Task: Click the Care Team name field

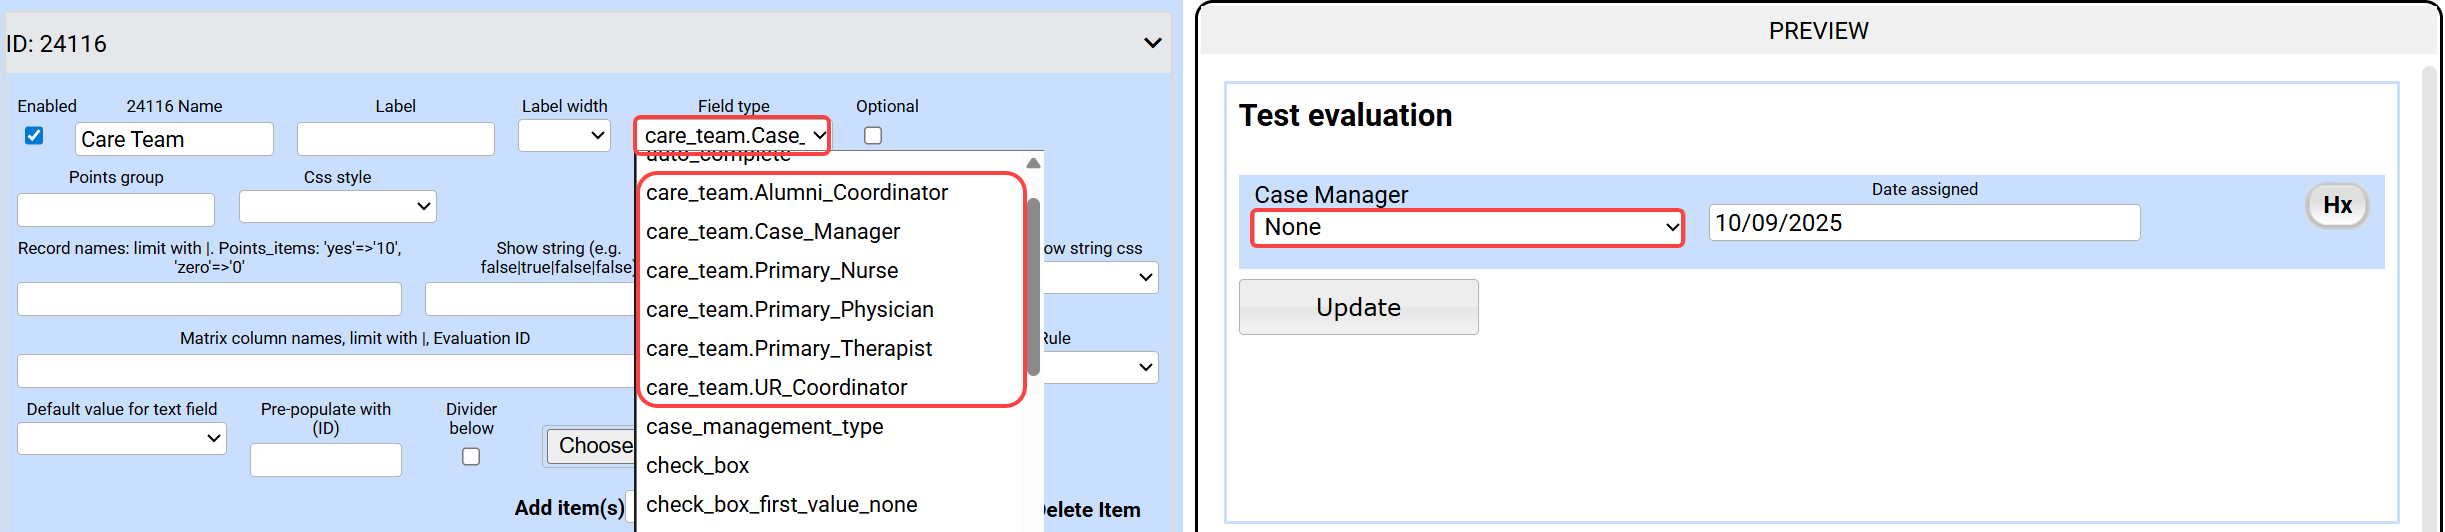Action: pyautogui.click(x=174, y=139)
